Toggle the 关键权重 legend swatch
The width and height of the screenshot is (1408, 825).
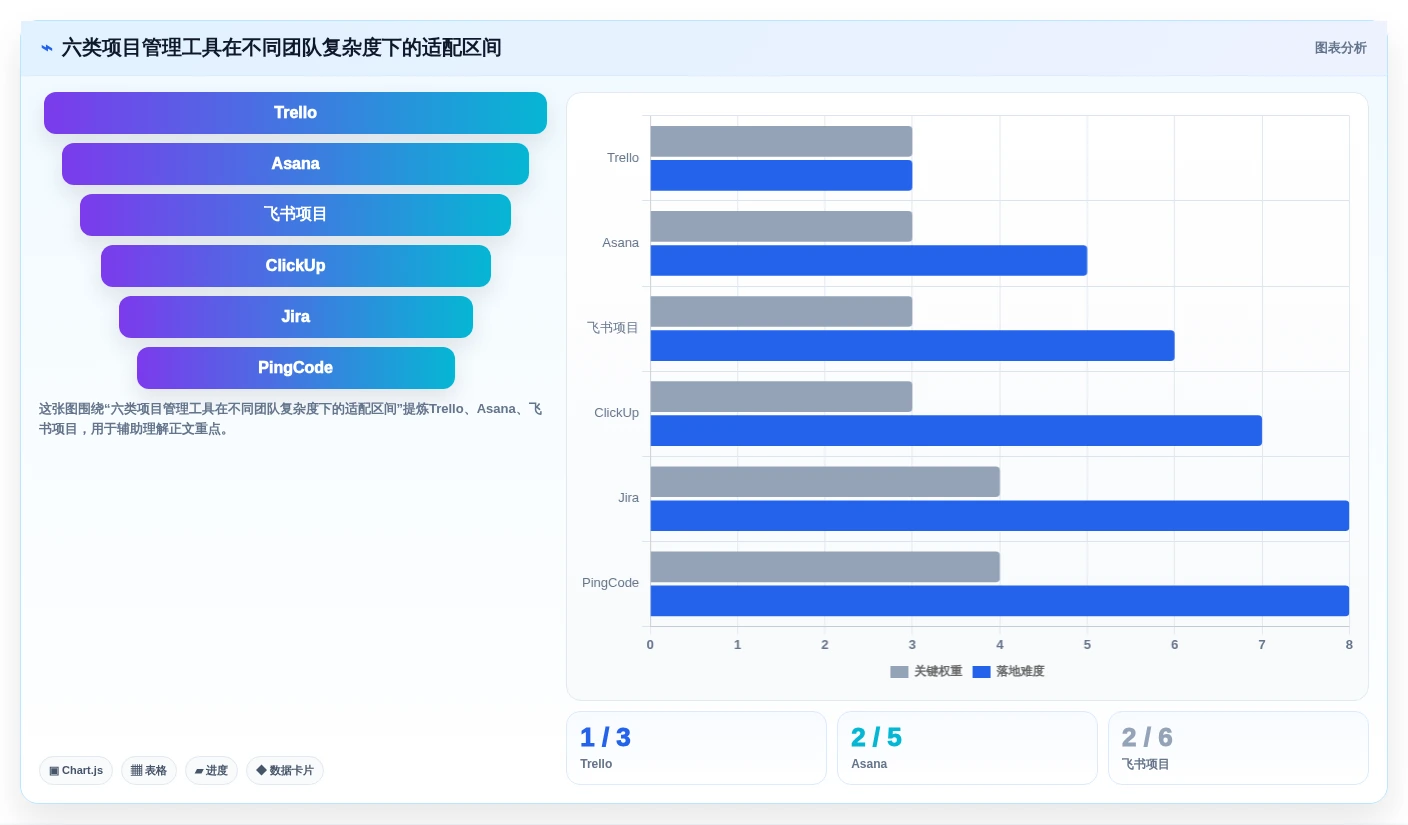pos(899,672)
